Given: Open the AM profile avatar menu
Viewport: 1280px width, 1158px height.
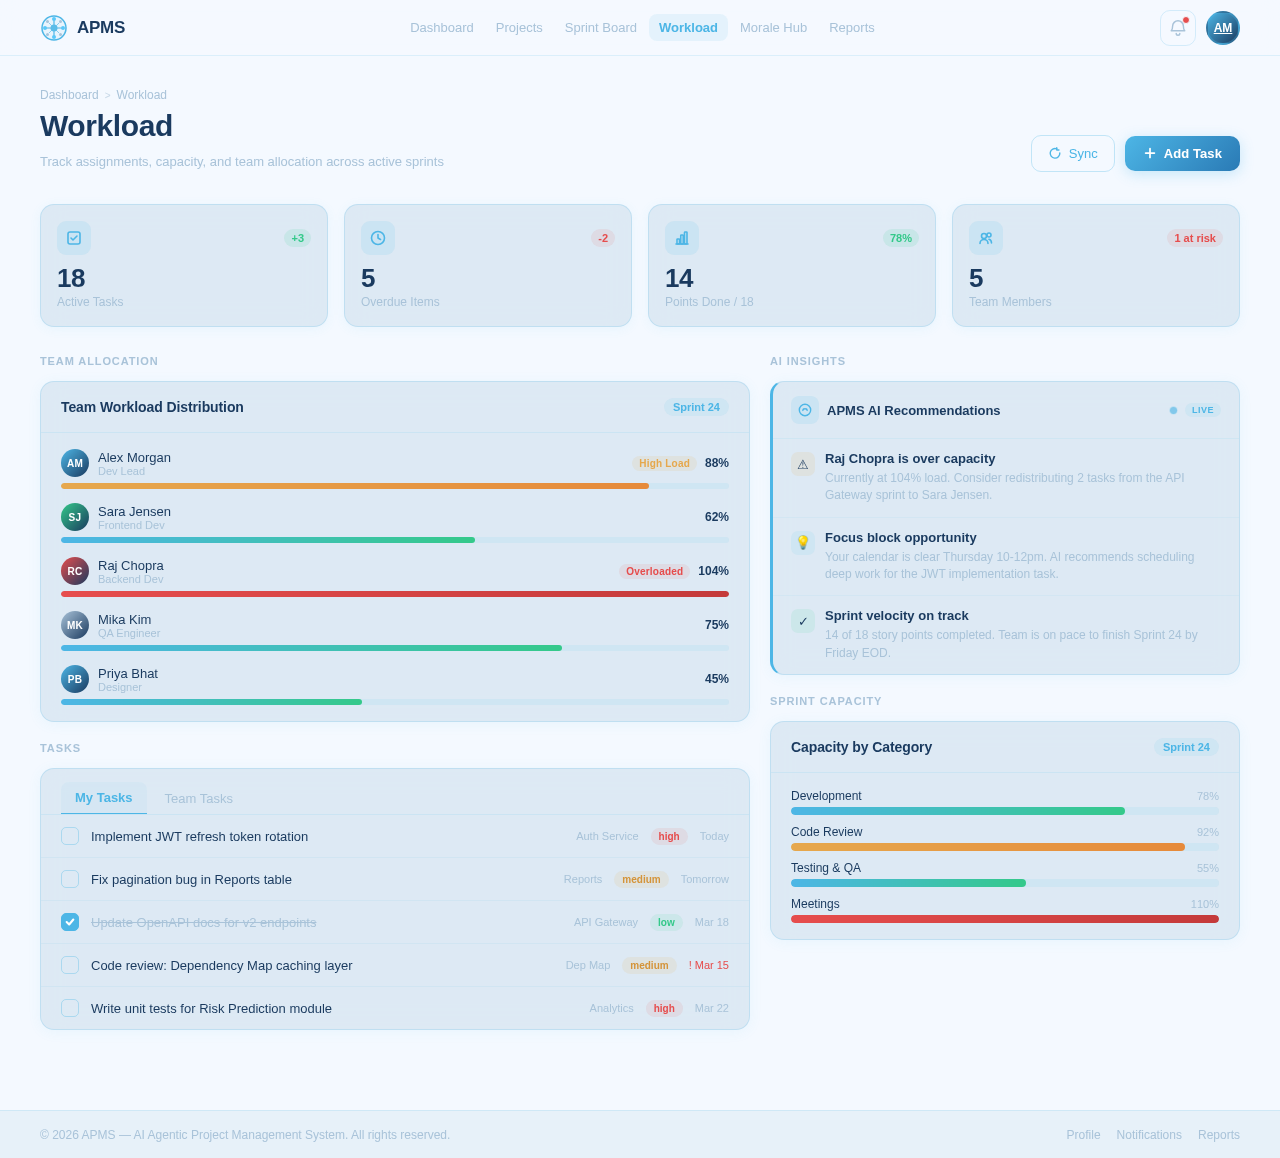Looking at the screenshot, I should coord(1222,27).
